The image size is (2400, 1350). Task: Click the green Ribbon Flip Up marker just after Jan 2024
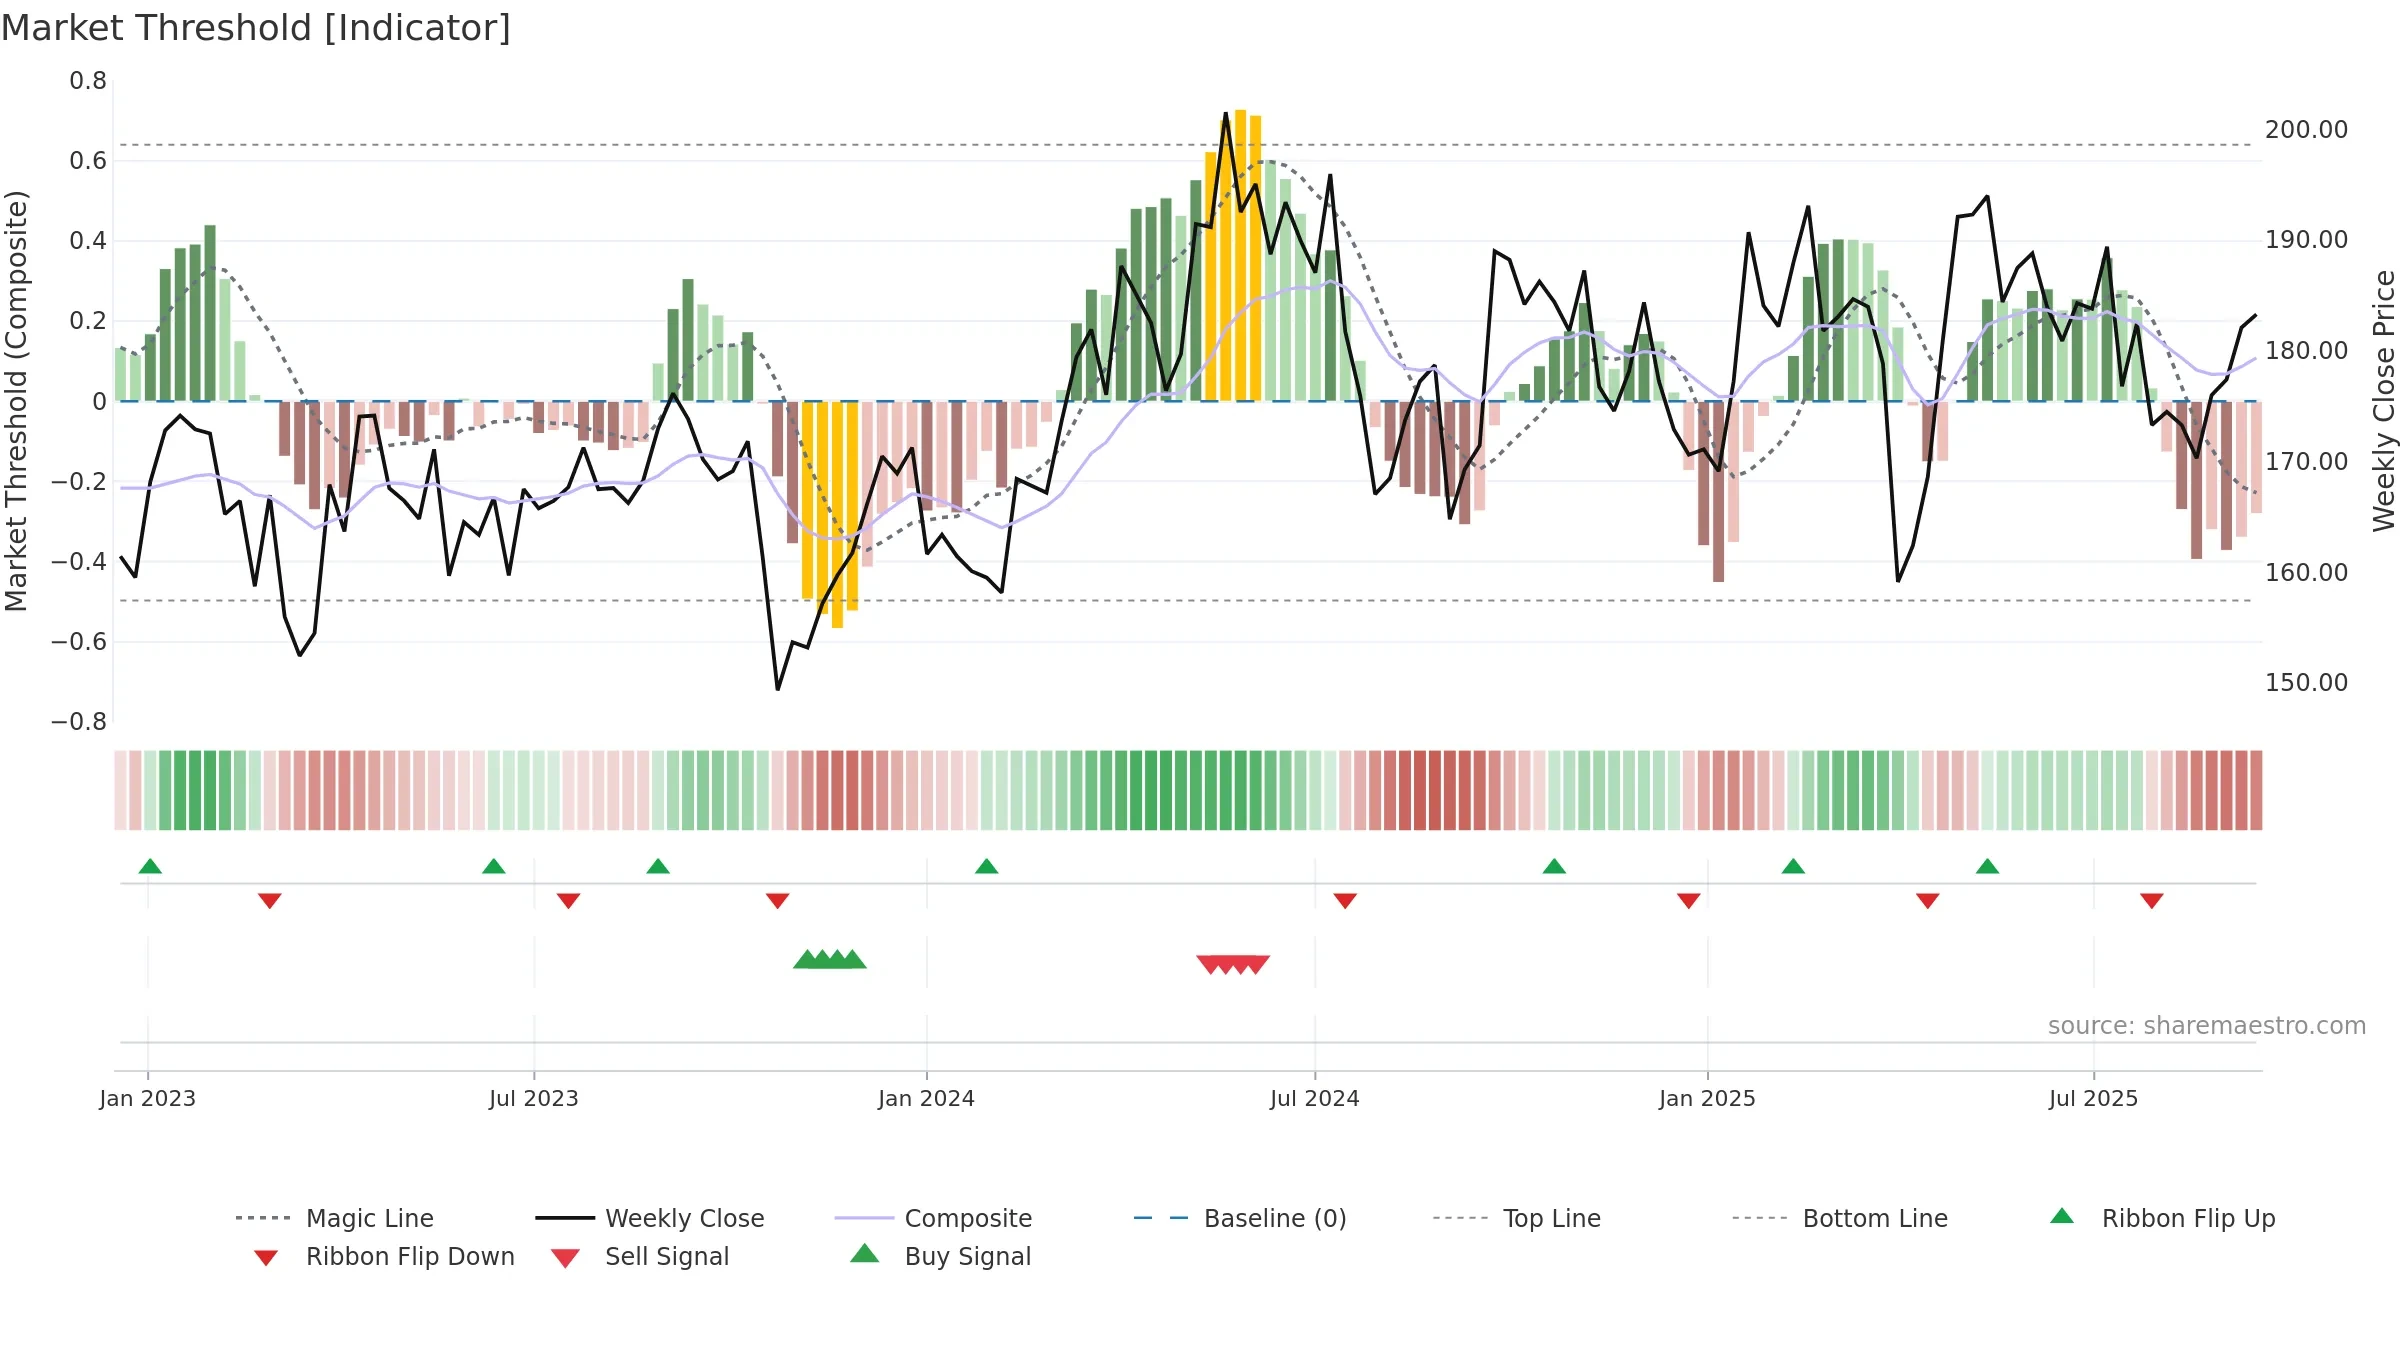pos(987,866)
